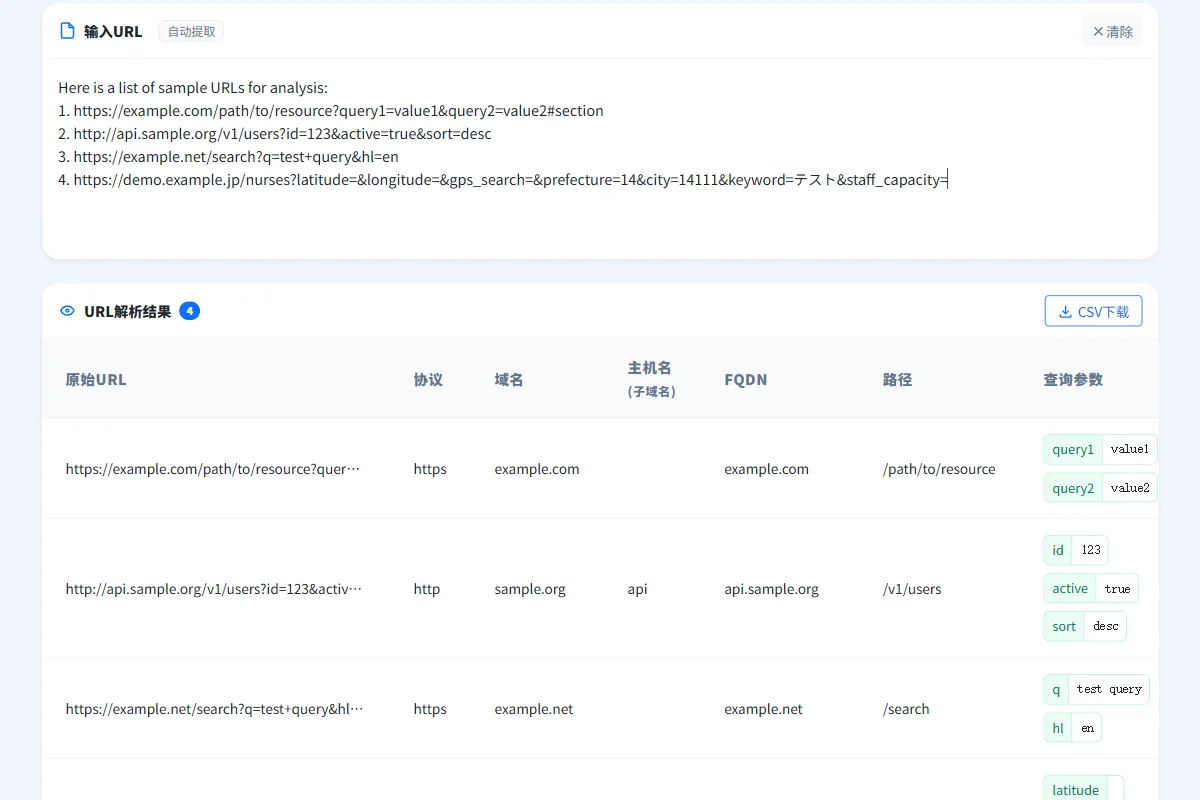The image size is (1200, 800).
Task: Download results via CSV下载 button
Action: 1093,311
